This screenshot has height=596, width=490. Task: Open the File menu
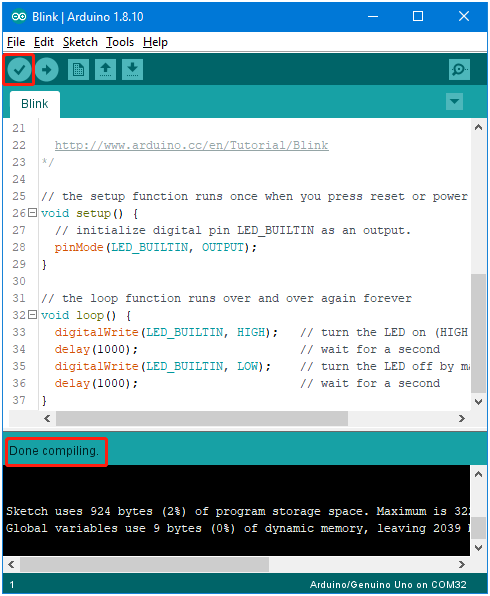tap(16, 42)
